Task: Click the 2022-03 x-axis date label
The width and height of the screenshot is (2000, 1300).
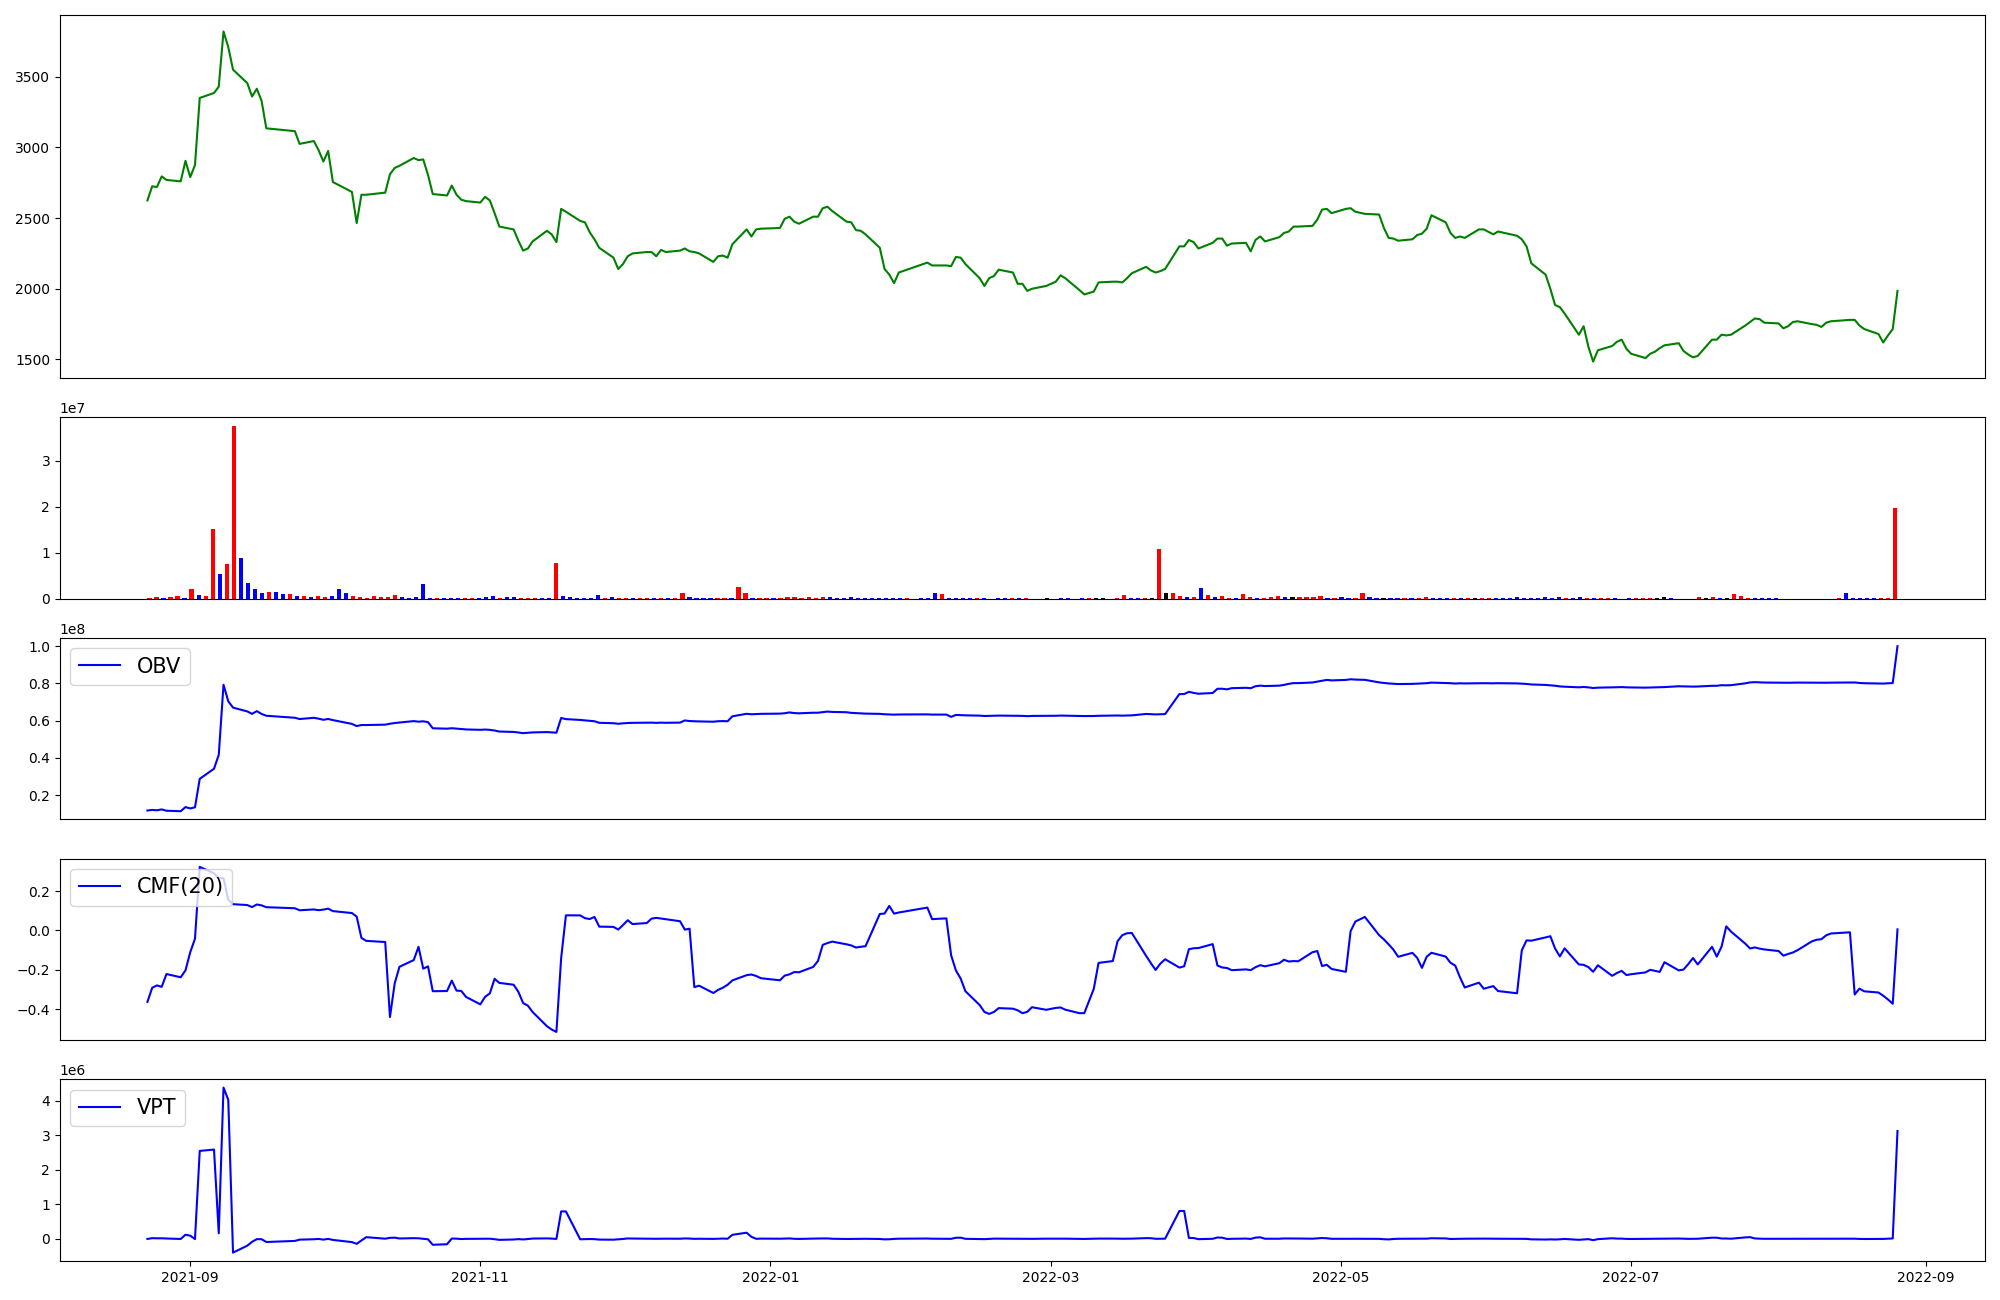Action: point(1050,1277)
